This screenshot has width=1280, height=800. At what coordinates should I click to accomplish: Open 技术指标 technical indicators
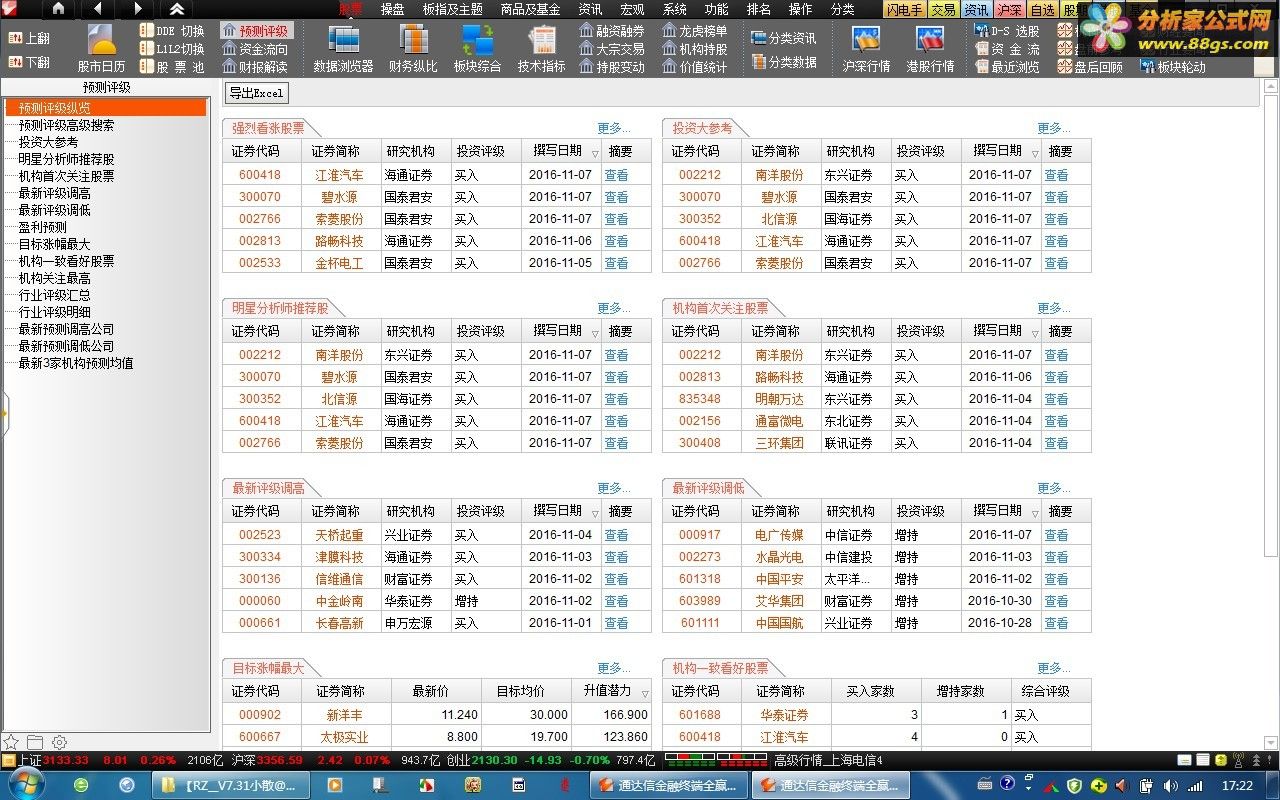(x=541, y=49)
